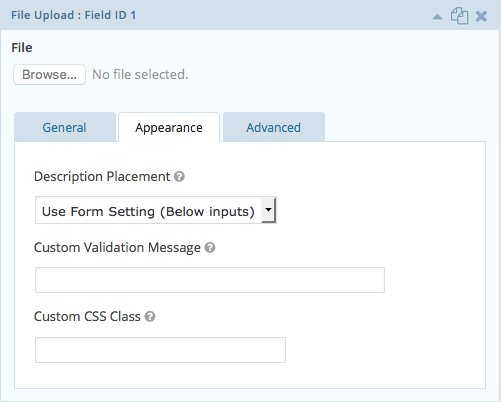Focus the Custom CSS Class text field
Image resolution: width=501 pixels, height=402 pixels.
pos(160,350)
